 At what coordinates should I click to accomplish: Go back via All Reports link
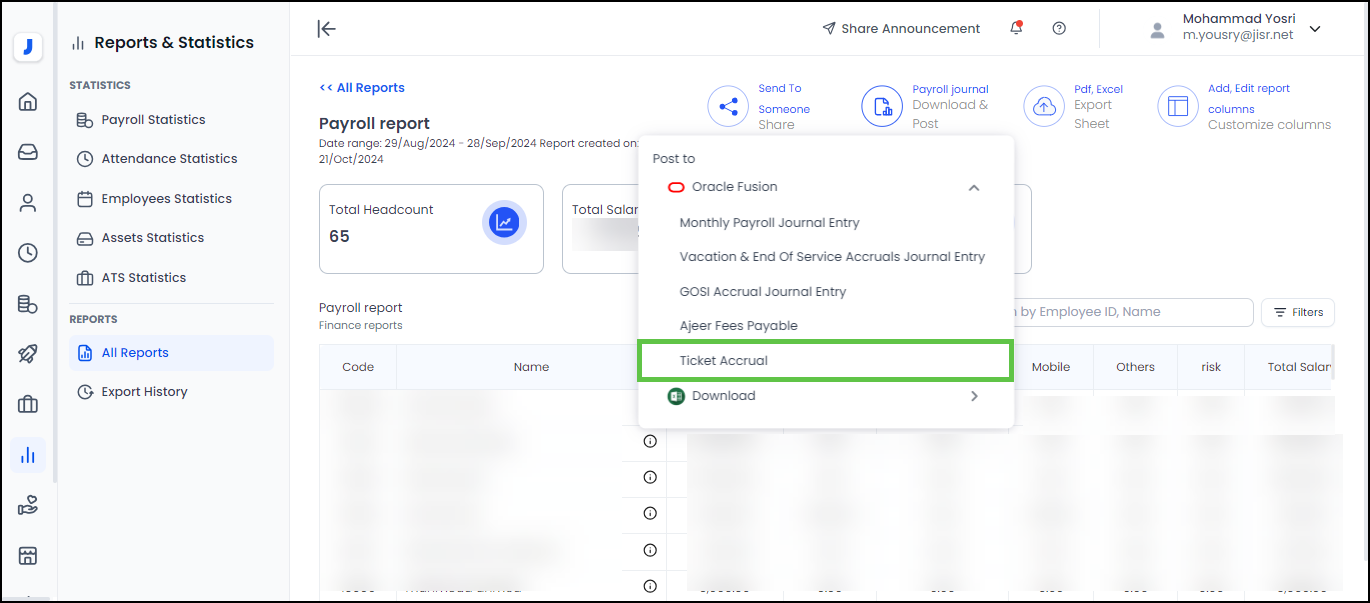[362, 88]
